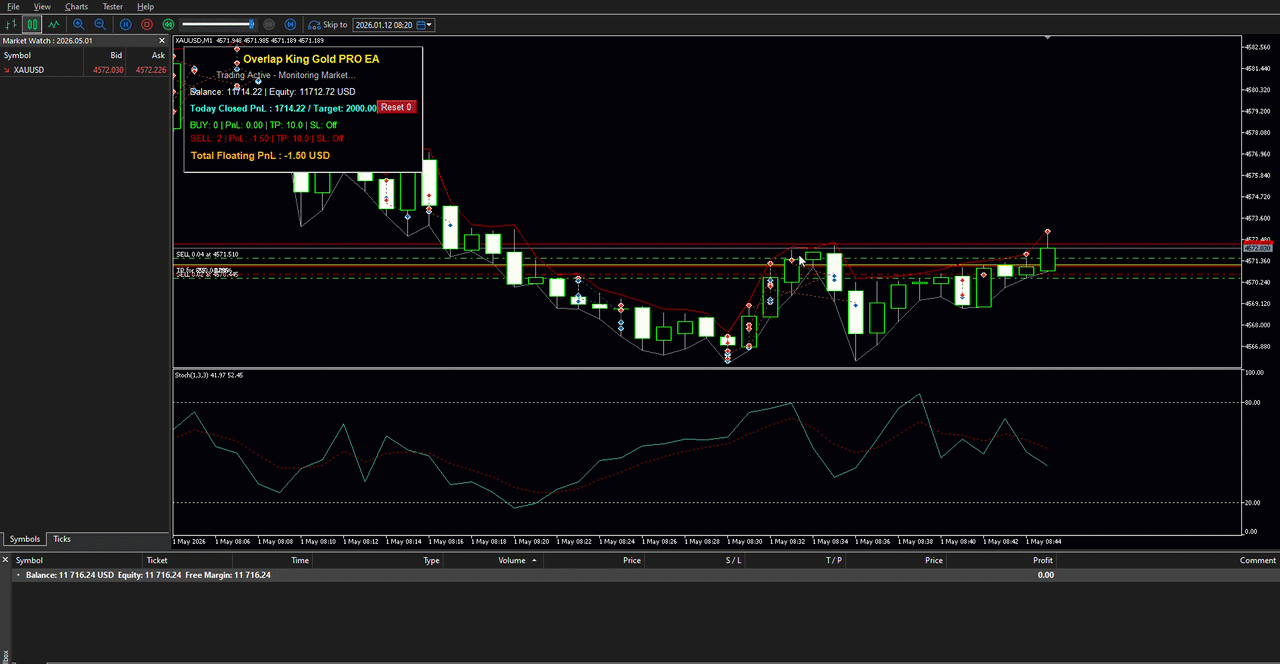Select candlestick chart type icon
This screenshot has width=1280, height=664.
[33, 24]
